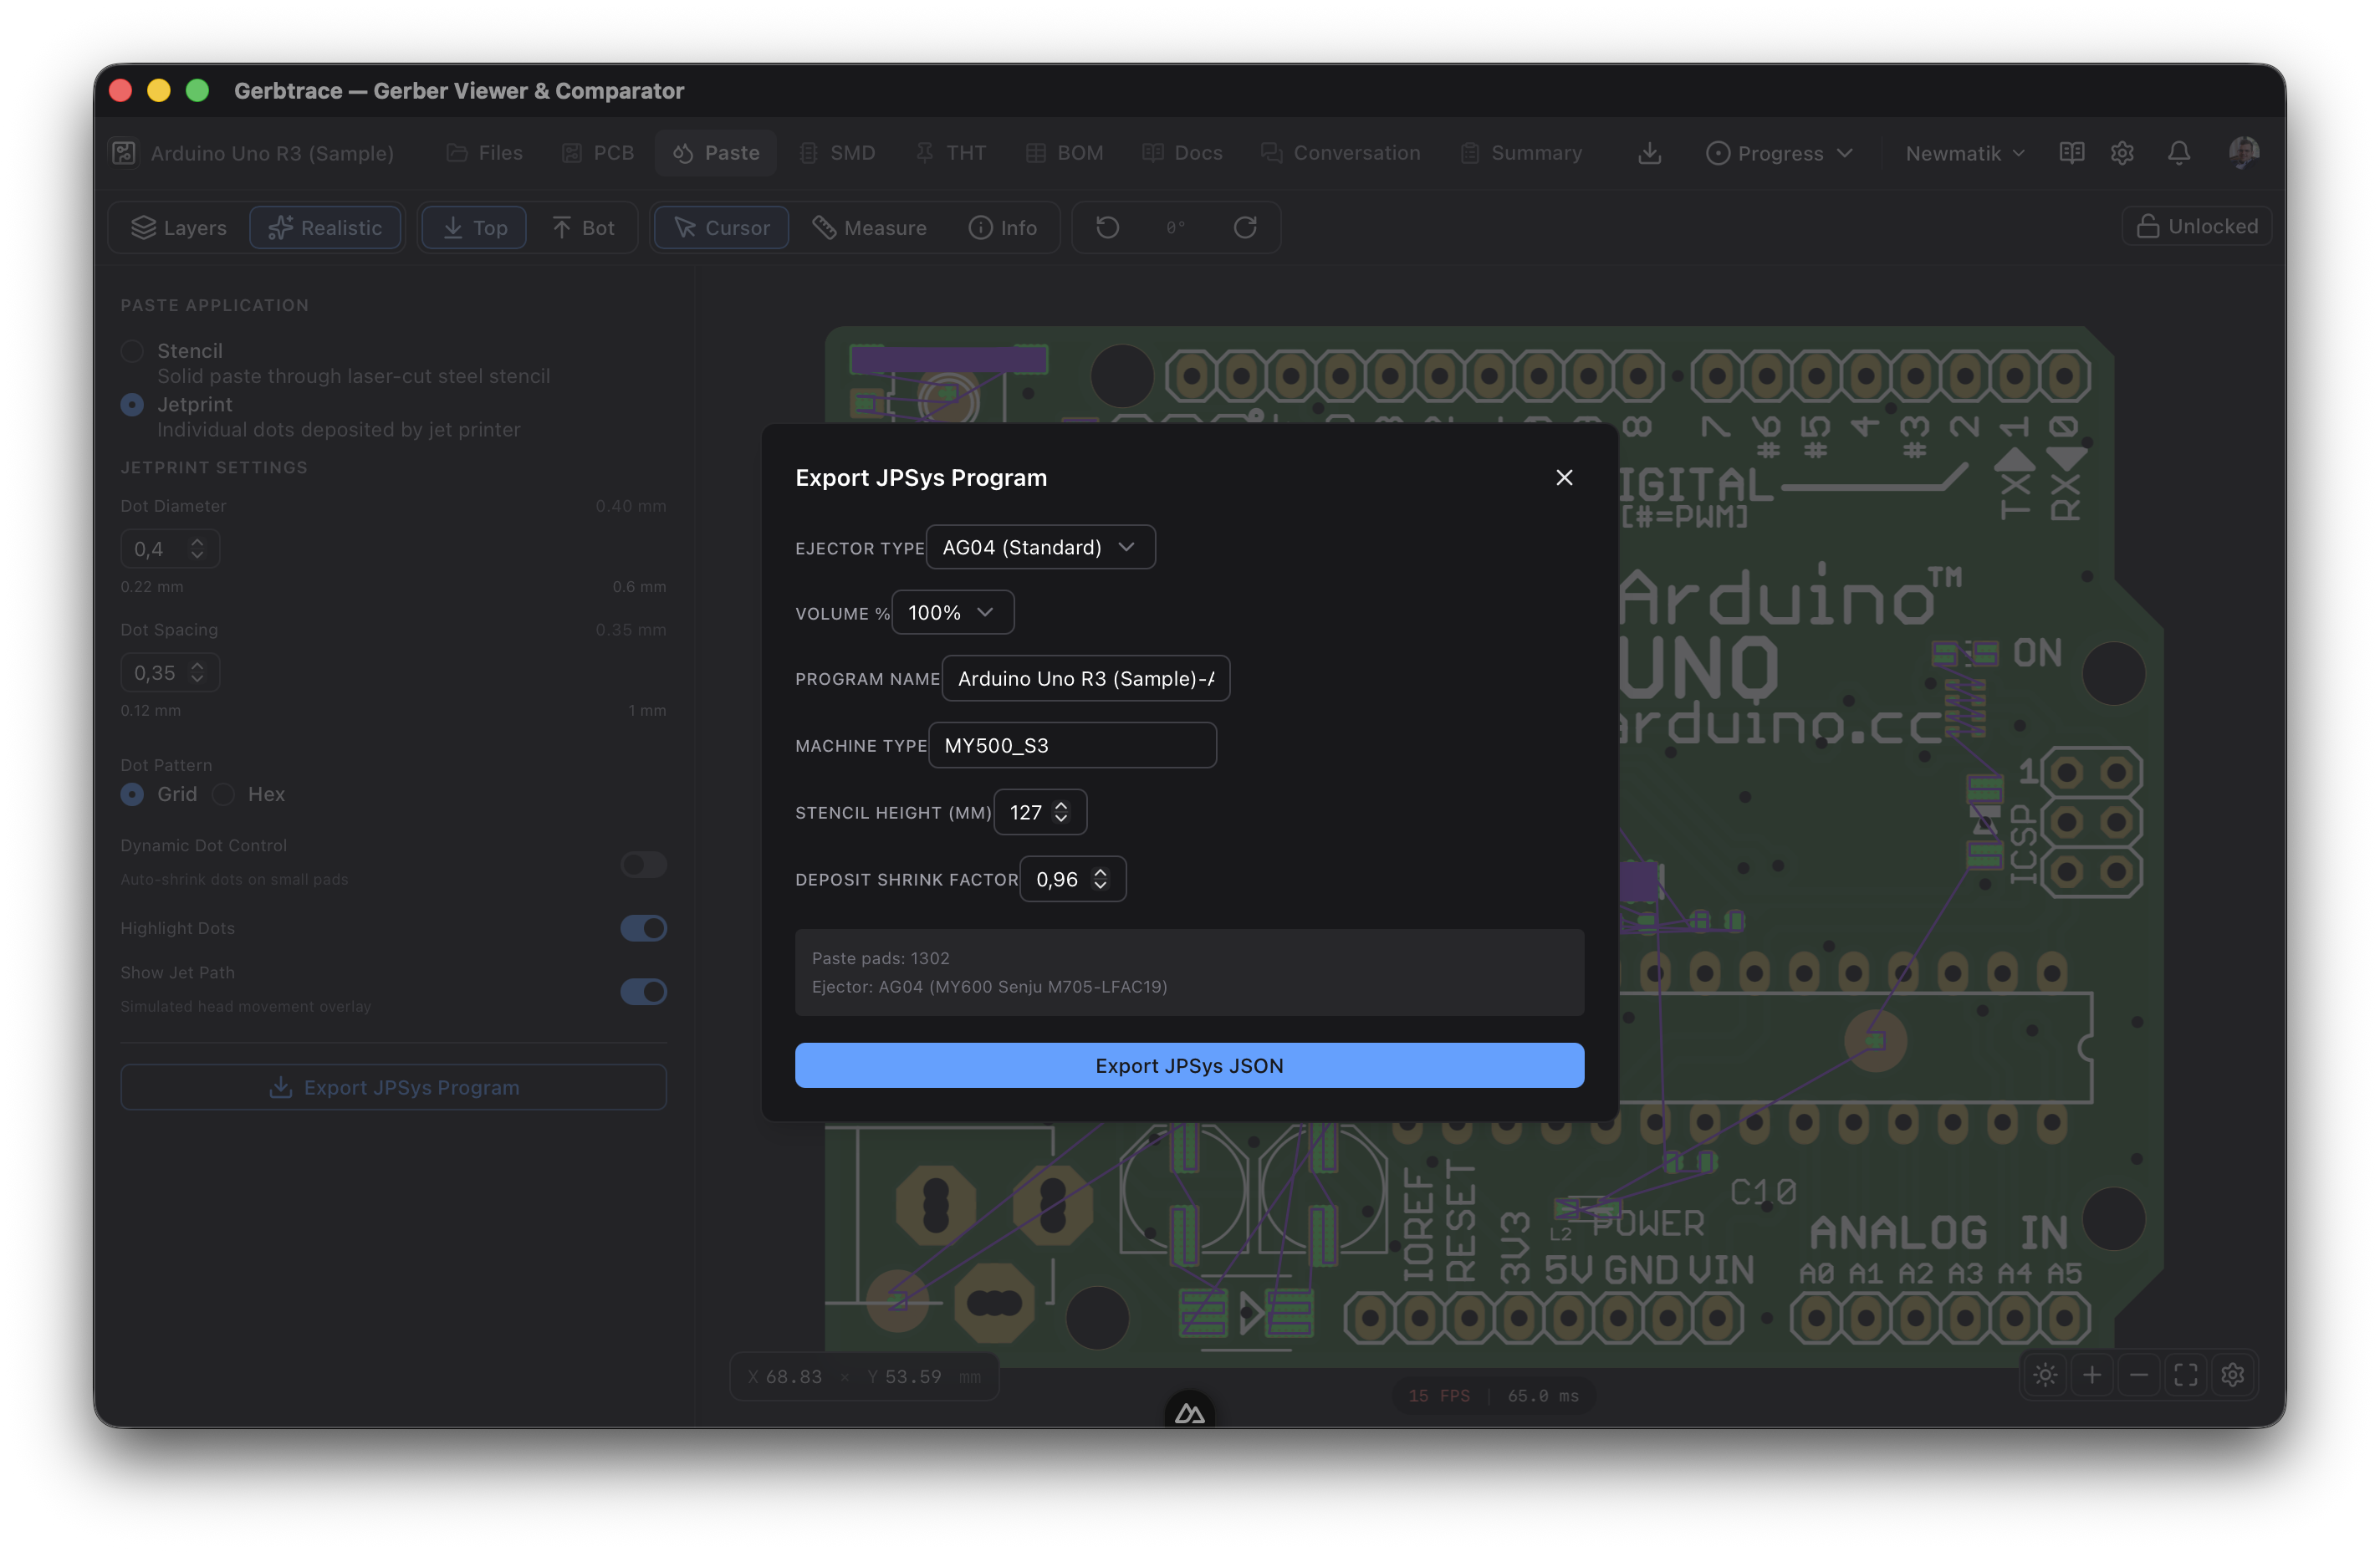The width and height of the screenshot is (2380, 1552).
Task: Click the rotate clockwise icon
Action: point(1245,228)
